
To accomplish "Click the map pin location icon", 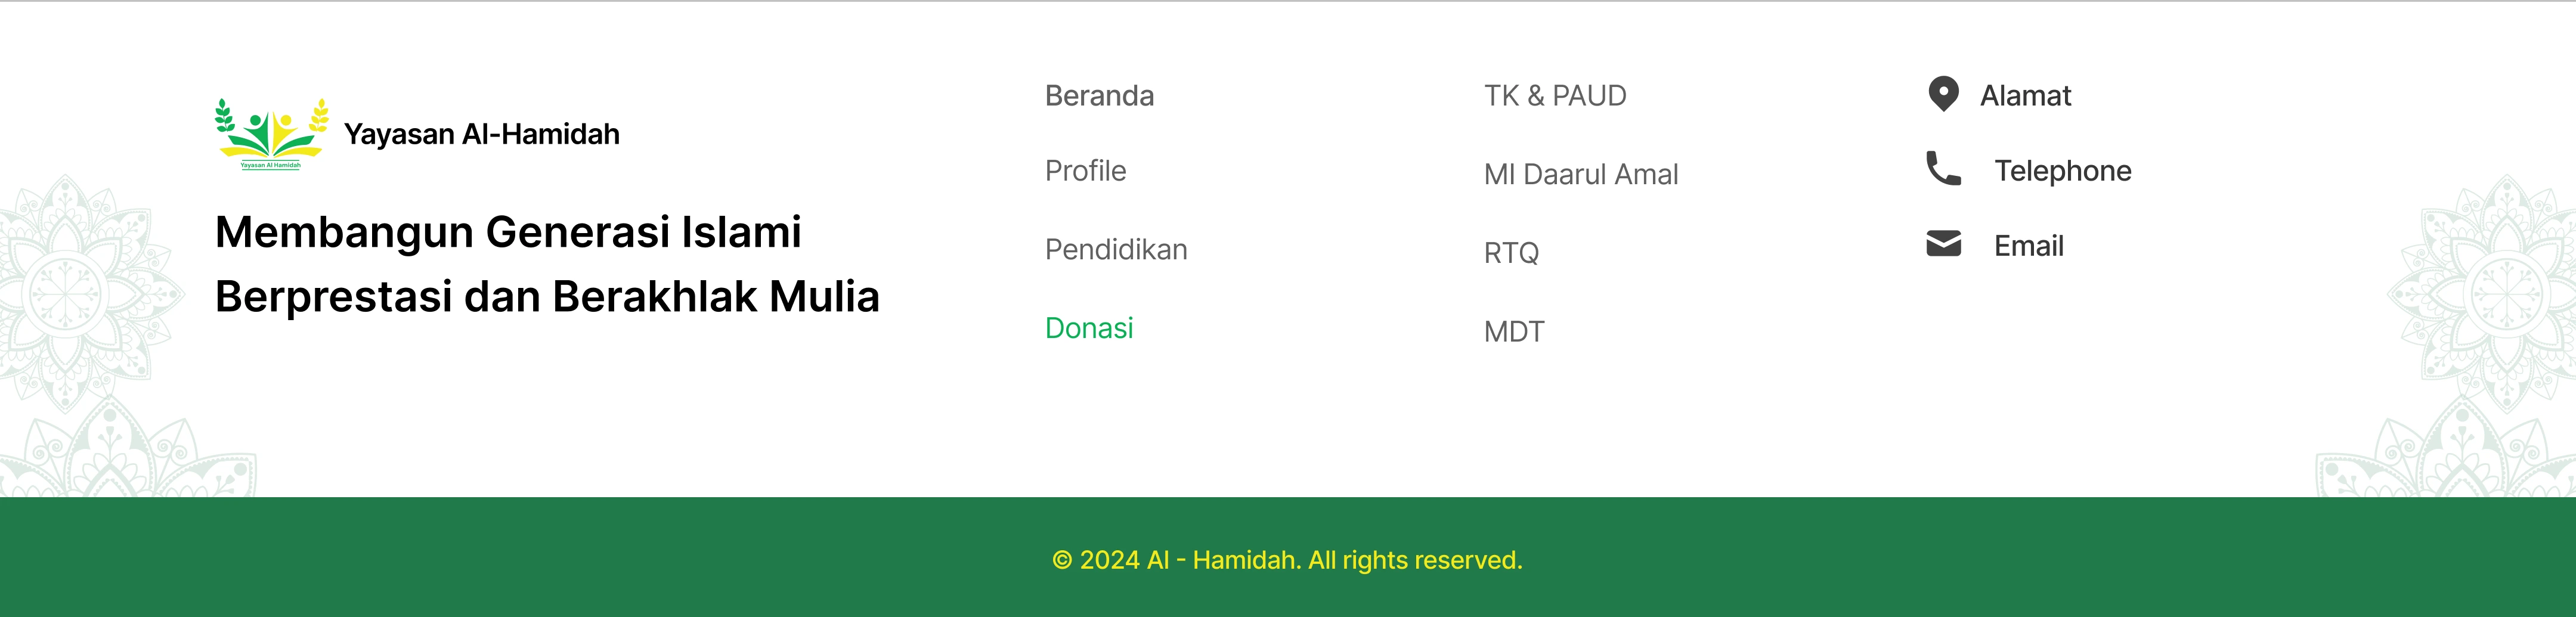I will pos(1943,94).
